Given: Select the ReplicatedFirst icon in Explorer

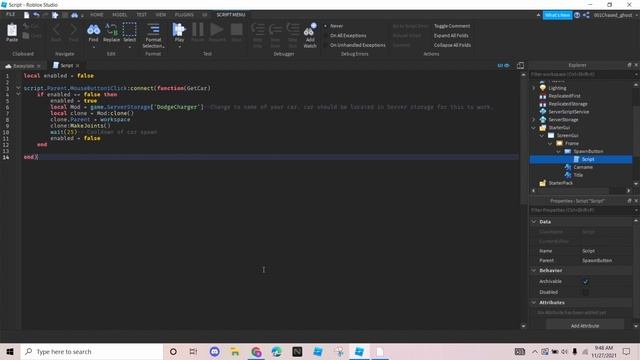Looking at the screenshot, I should click(x=542, y=96).
